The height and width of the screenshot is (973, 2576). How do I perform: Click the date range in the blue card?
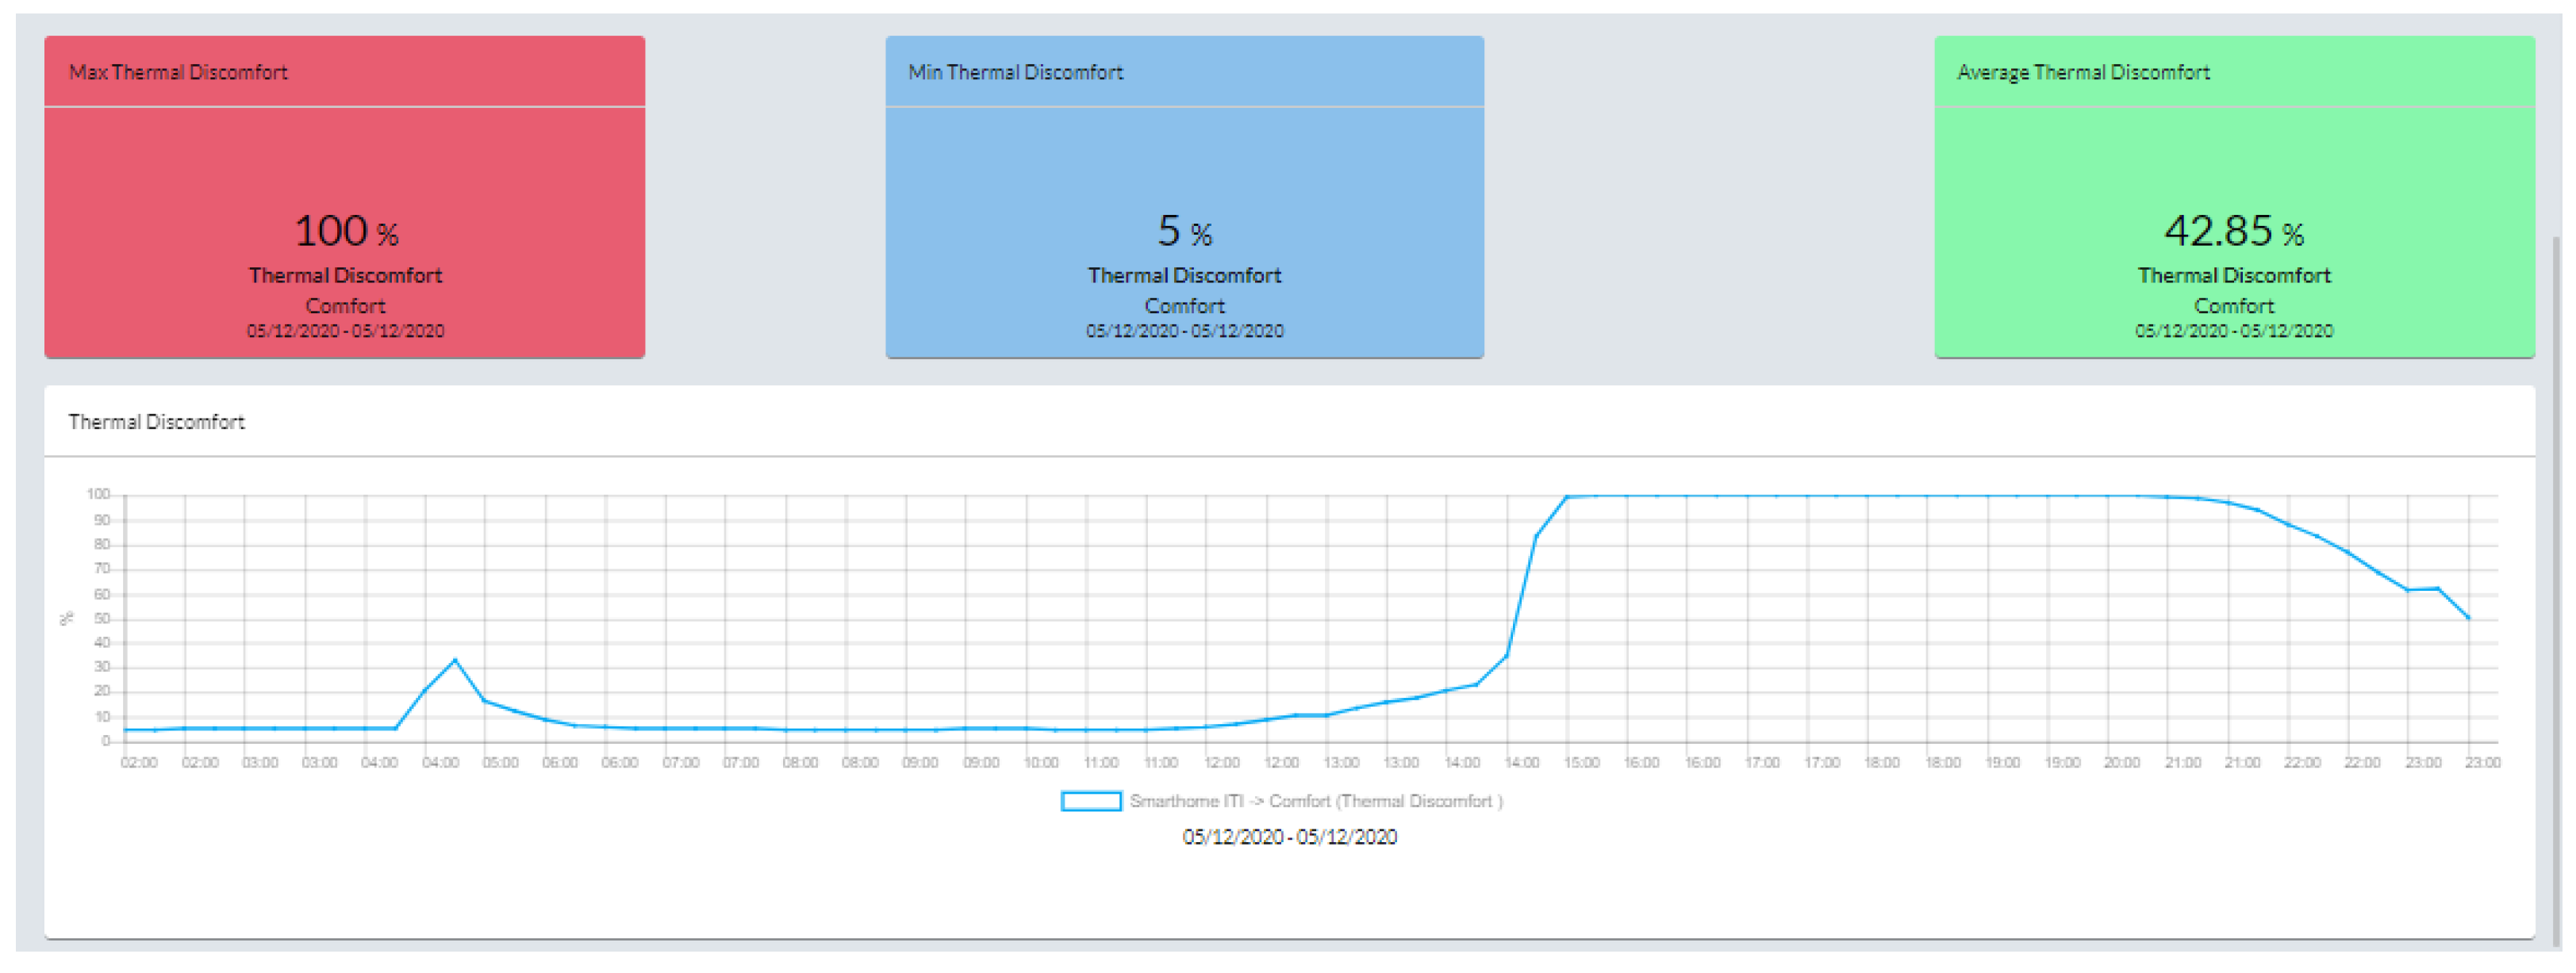click(x=1184, y=331)
